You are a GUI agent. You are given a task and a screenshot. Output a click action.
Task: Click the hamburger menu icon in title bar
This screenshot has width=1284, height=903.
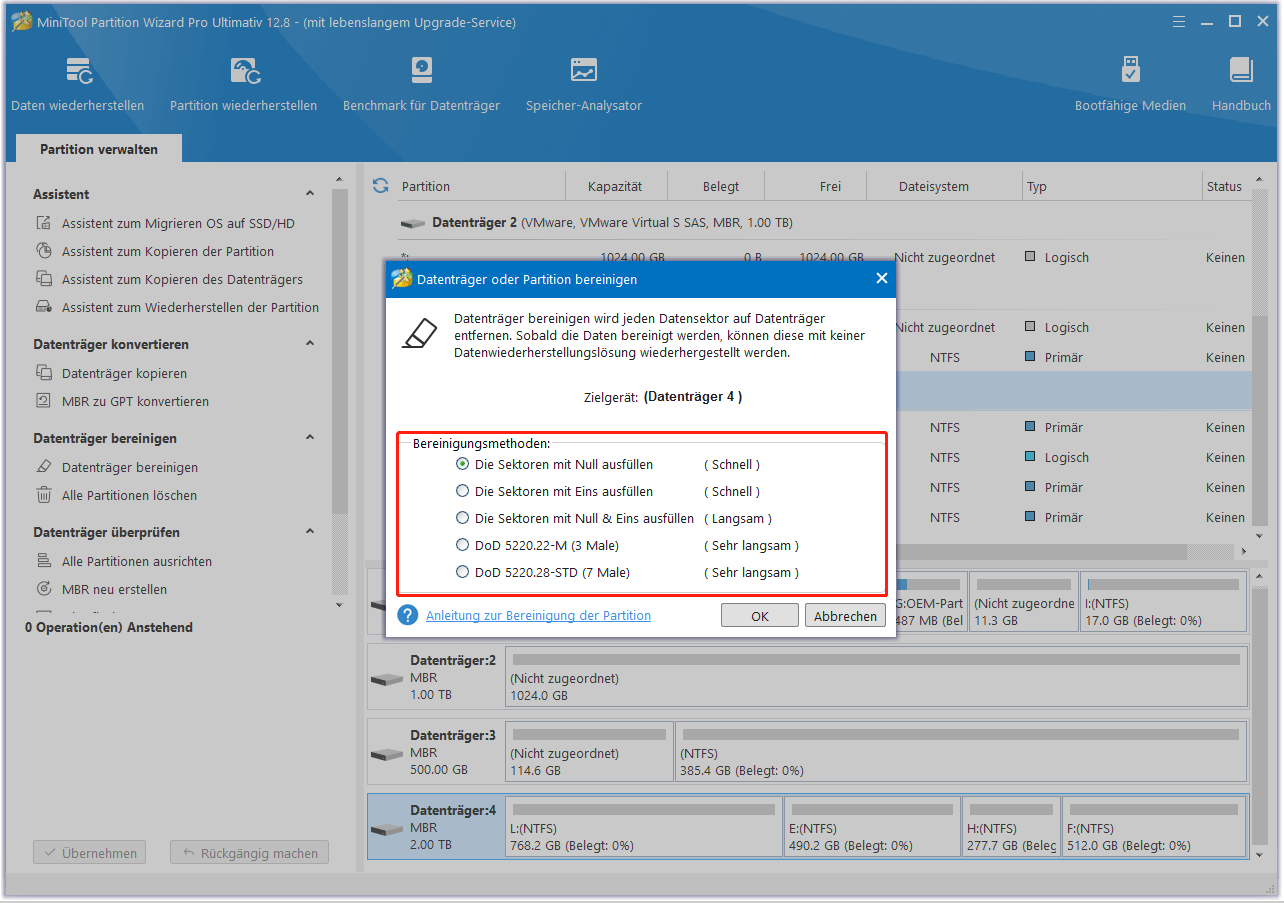1178,21
